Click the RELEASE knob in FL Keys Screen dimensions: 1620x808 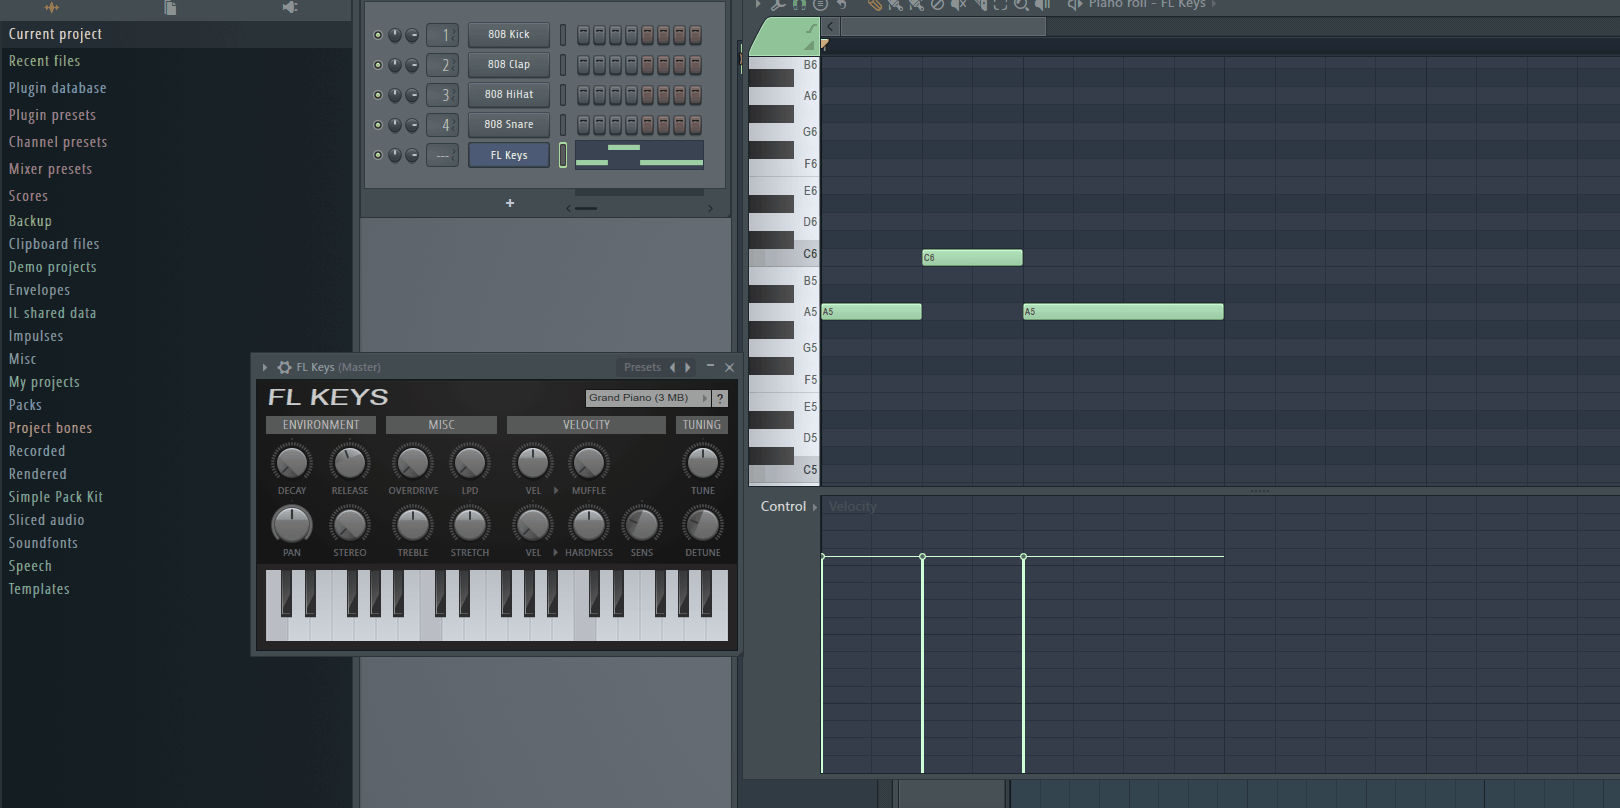coord(349,463)
